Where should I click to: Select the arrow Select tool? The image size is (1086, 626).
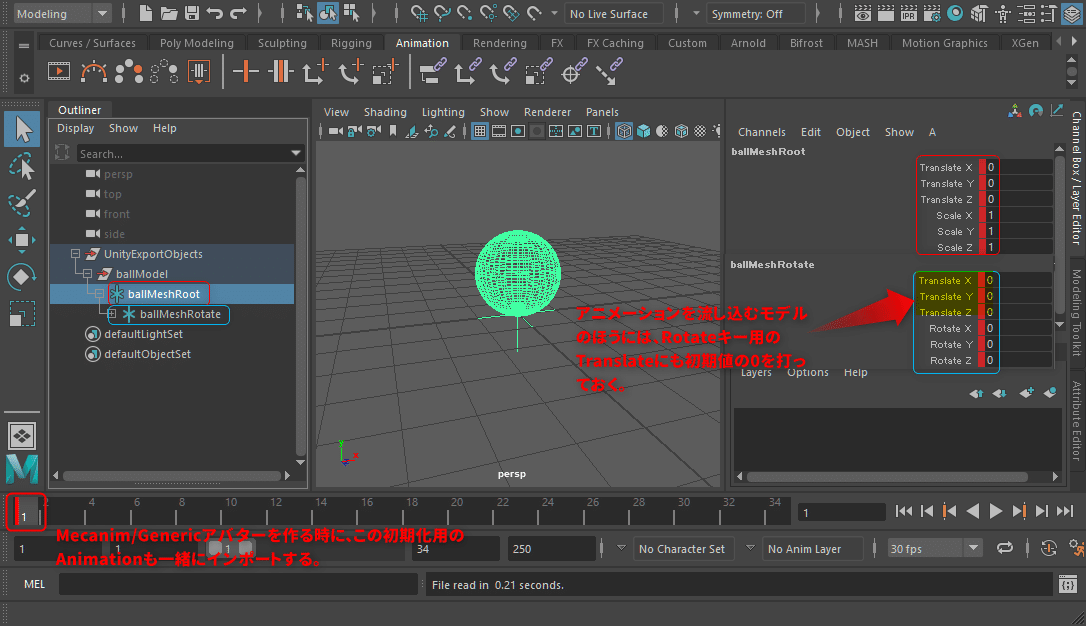pyautogui.click(x=22, y=129)
